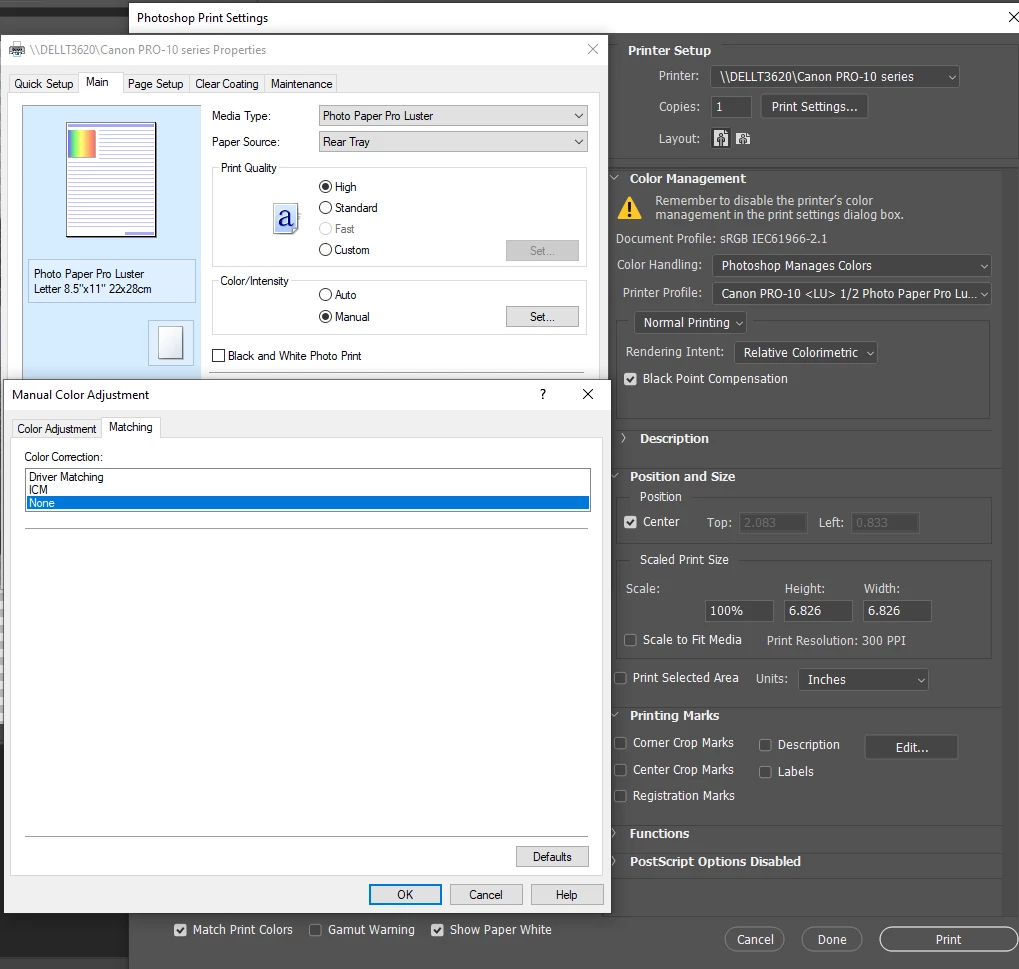Click the Defaults button

click(552, 857)
